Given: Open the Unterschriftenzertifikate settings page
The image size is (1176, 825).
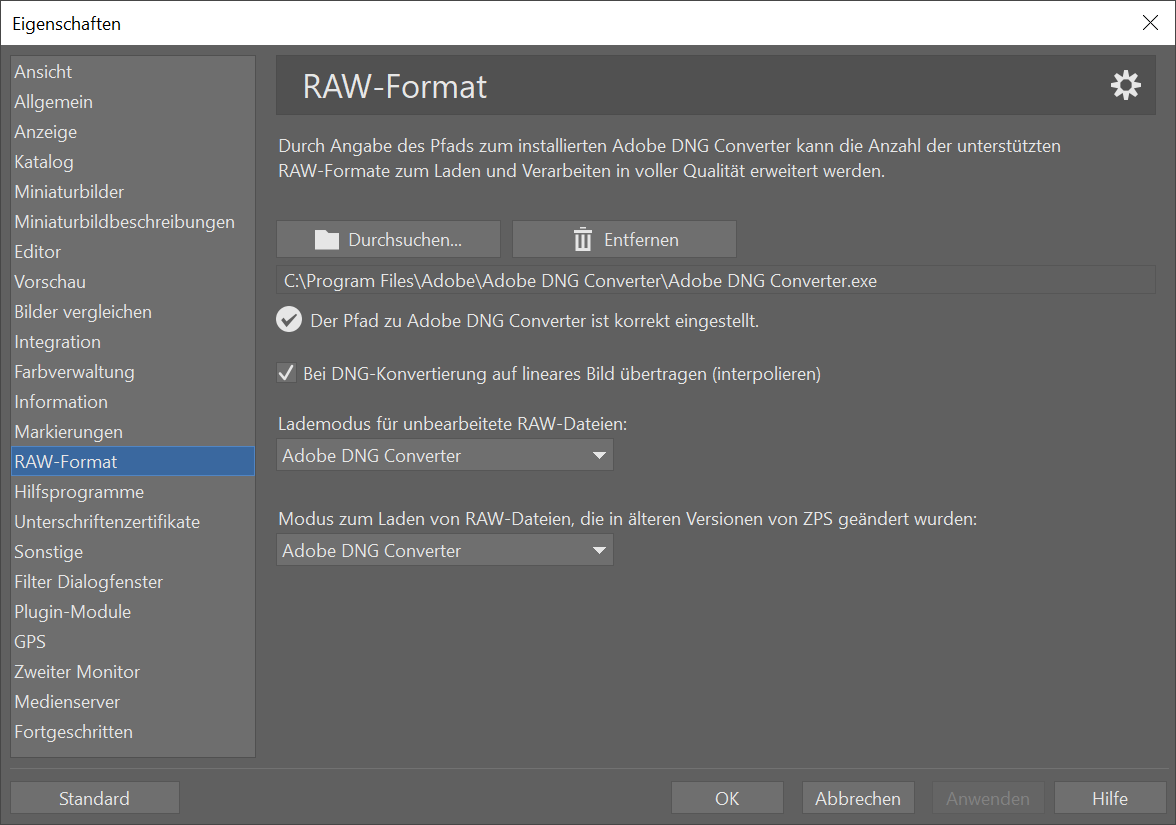Looking at the screenshot, I should (107, 522).
